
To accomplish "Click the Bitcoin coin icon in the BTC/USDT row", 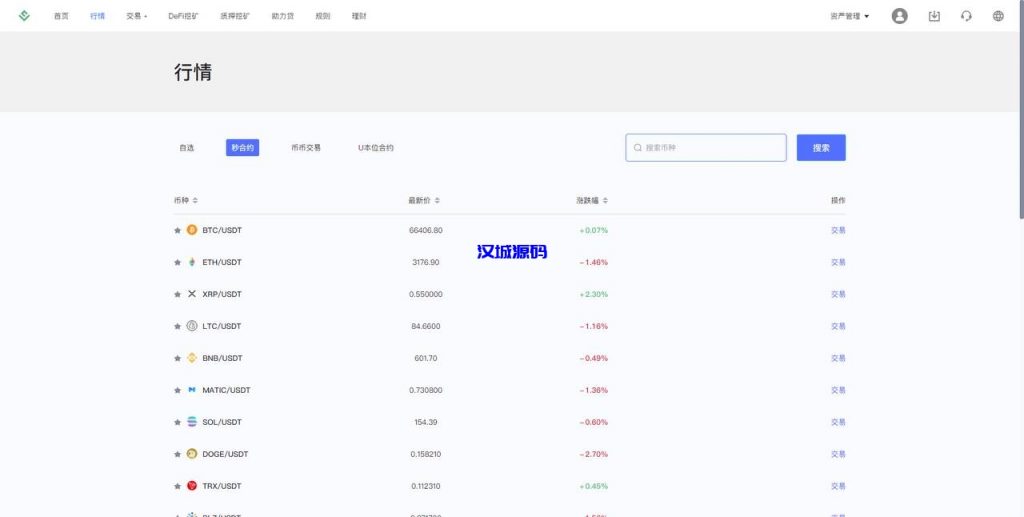I will [x=191, y=230].
